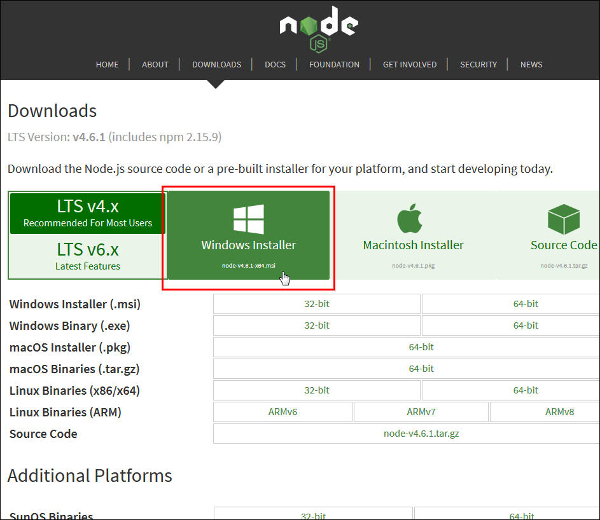Click the Node.js logo
The image size is (600, 520).
tap(319, 29)
